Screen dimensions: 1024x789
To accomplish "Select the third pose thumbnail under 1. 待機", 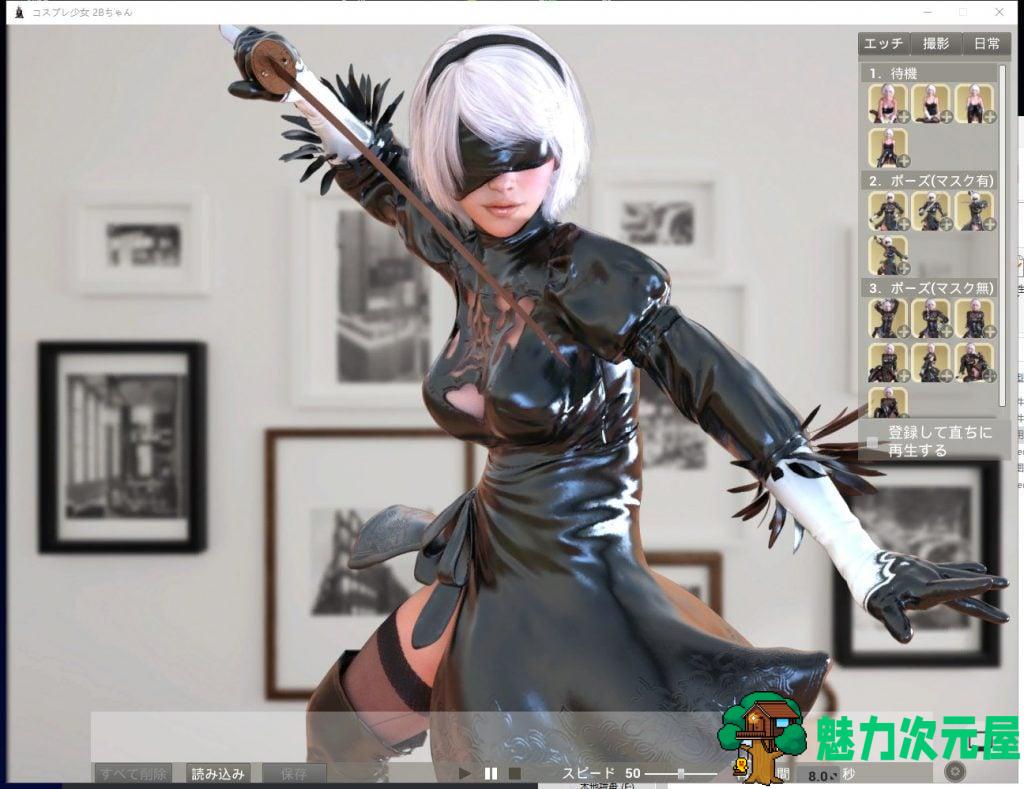I will pos(975,104).
